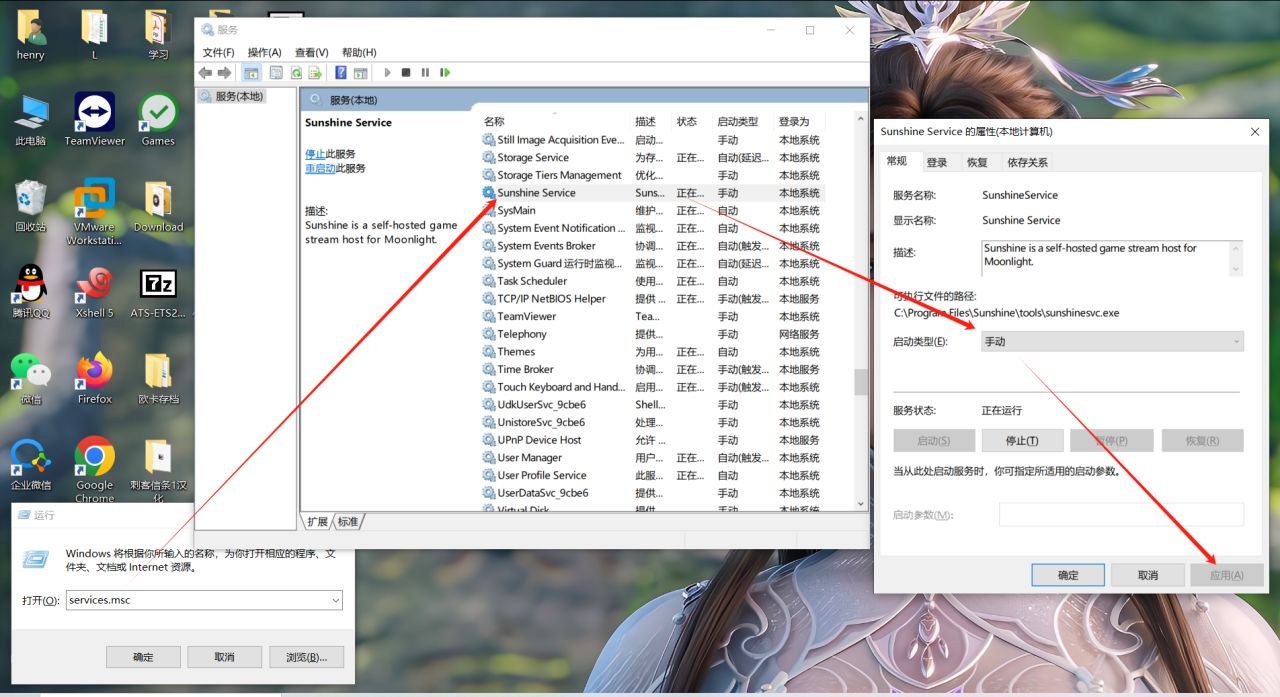Viewport: 1280px width, 697px height.
Task: Switch to the 登录 tab in properties dialog
Action: [936, 162]
